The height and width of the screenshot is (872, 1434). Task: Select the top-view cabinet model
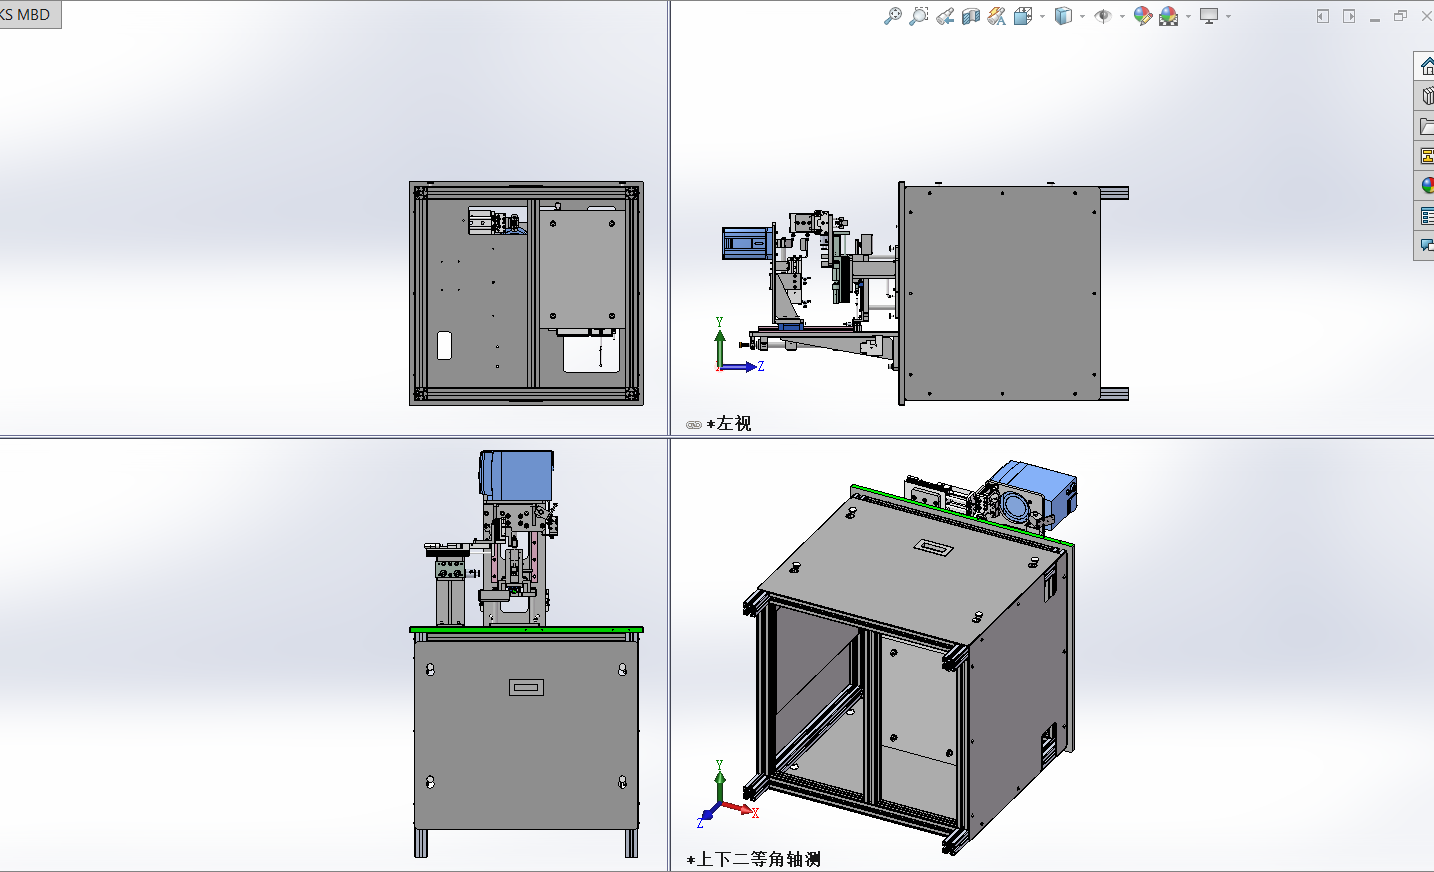click(x=526, y=293)
